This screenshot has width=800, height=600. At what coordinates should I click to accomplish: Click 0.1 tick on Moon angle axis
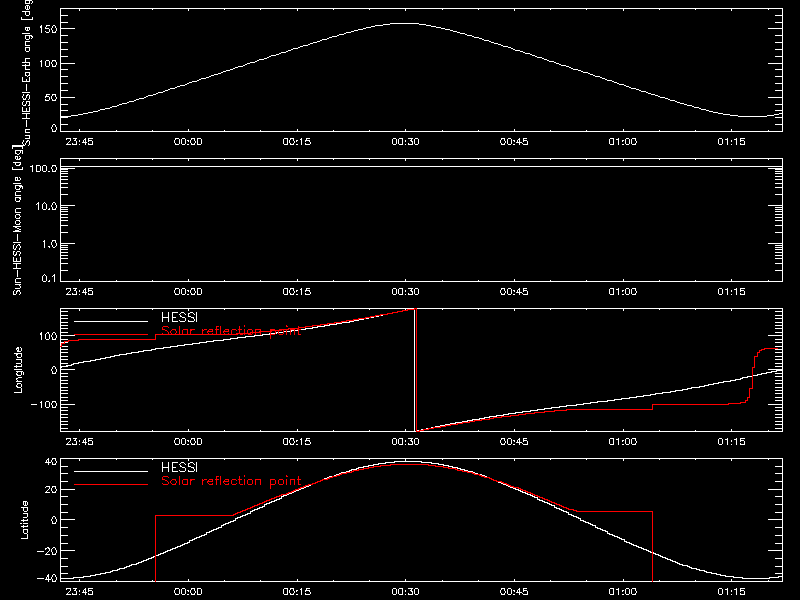[x=49, y=278]
